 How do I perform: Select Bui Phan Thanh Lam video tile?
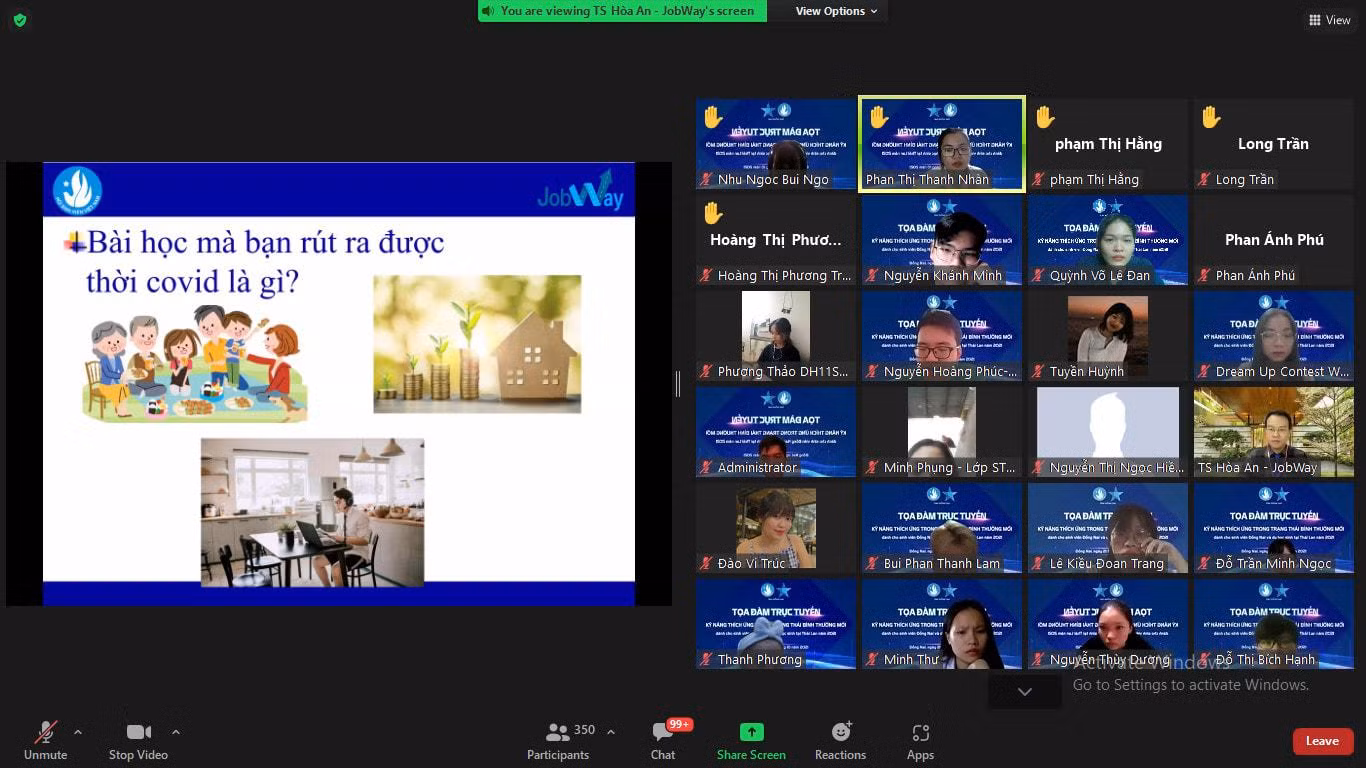point(942,528)
